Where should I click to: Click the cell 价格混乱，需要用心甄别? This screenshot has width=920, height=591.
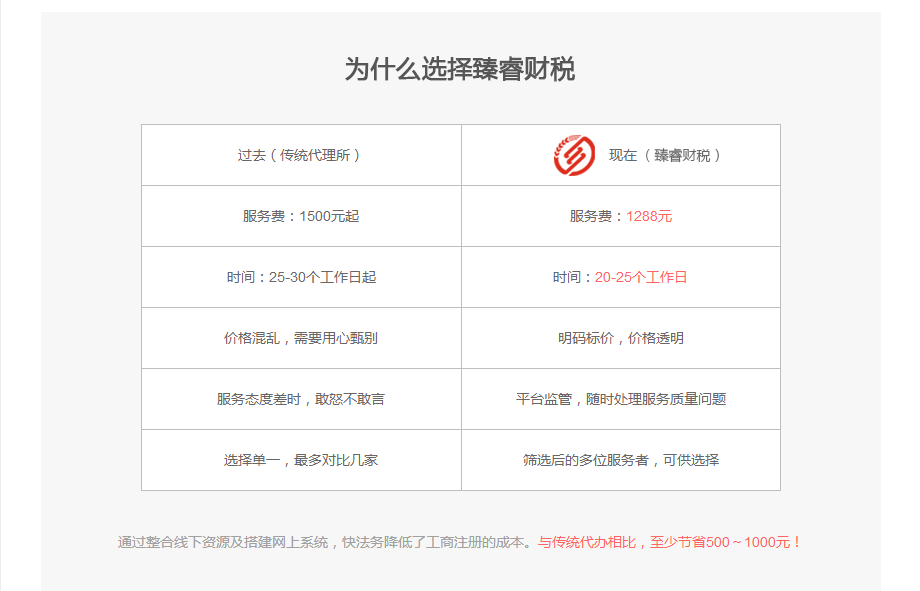[x=302, y=338]
